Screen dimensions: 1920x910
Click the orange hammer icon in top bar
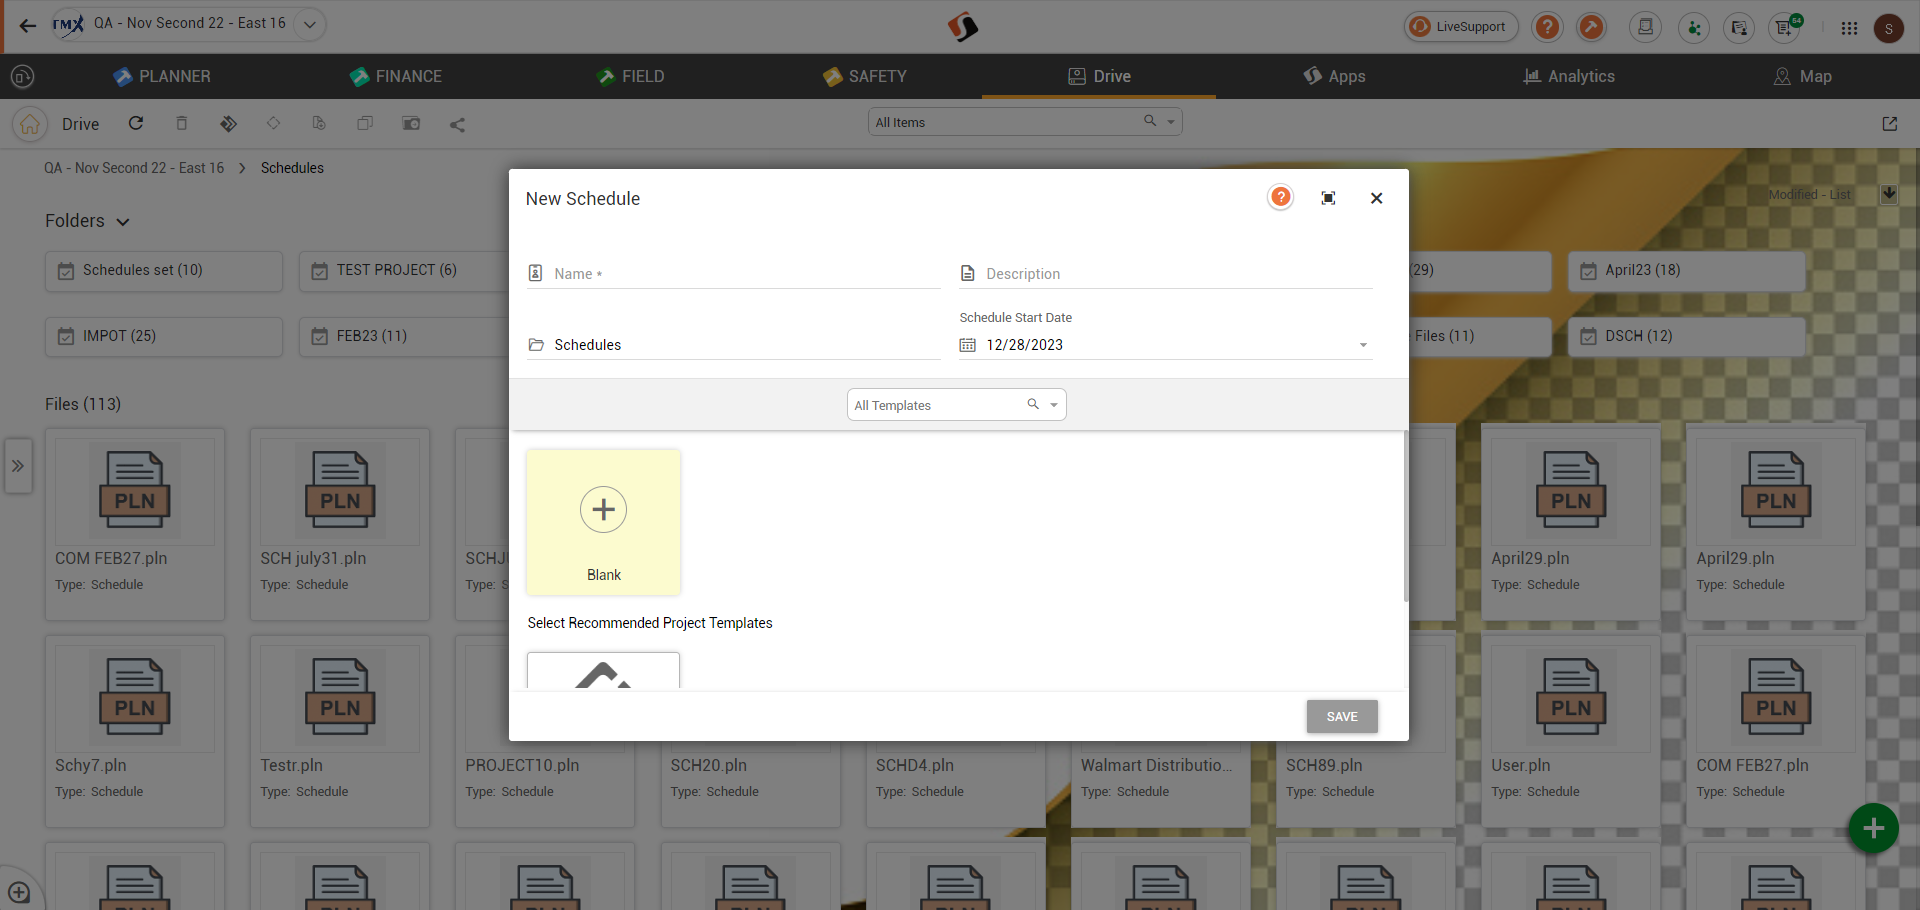click(x=1591, y=27)
